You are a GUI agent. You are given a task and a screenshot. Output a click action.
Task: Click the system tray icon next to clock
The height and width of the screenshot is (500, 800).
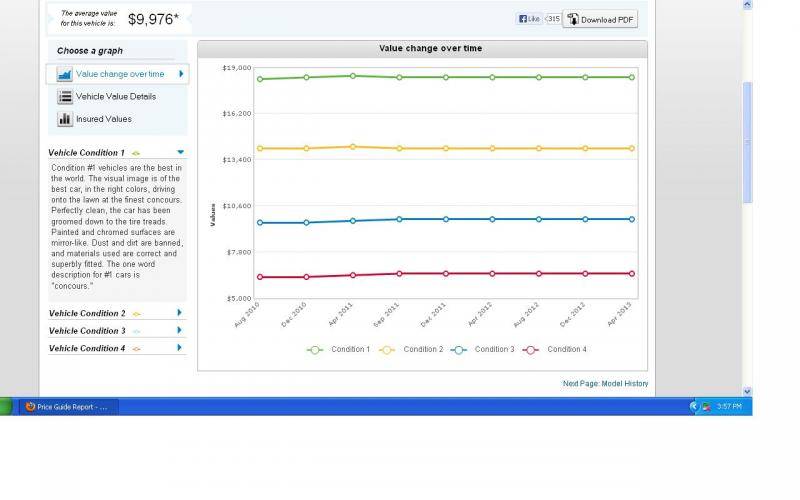point(706,407)
